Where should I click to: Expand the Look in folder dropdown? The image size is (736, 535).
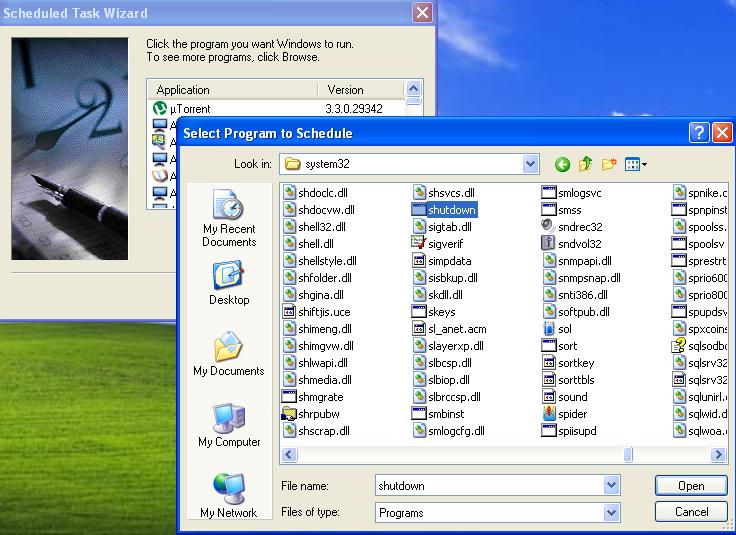(530, 164)
